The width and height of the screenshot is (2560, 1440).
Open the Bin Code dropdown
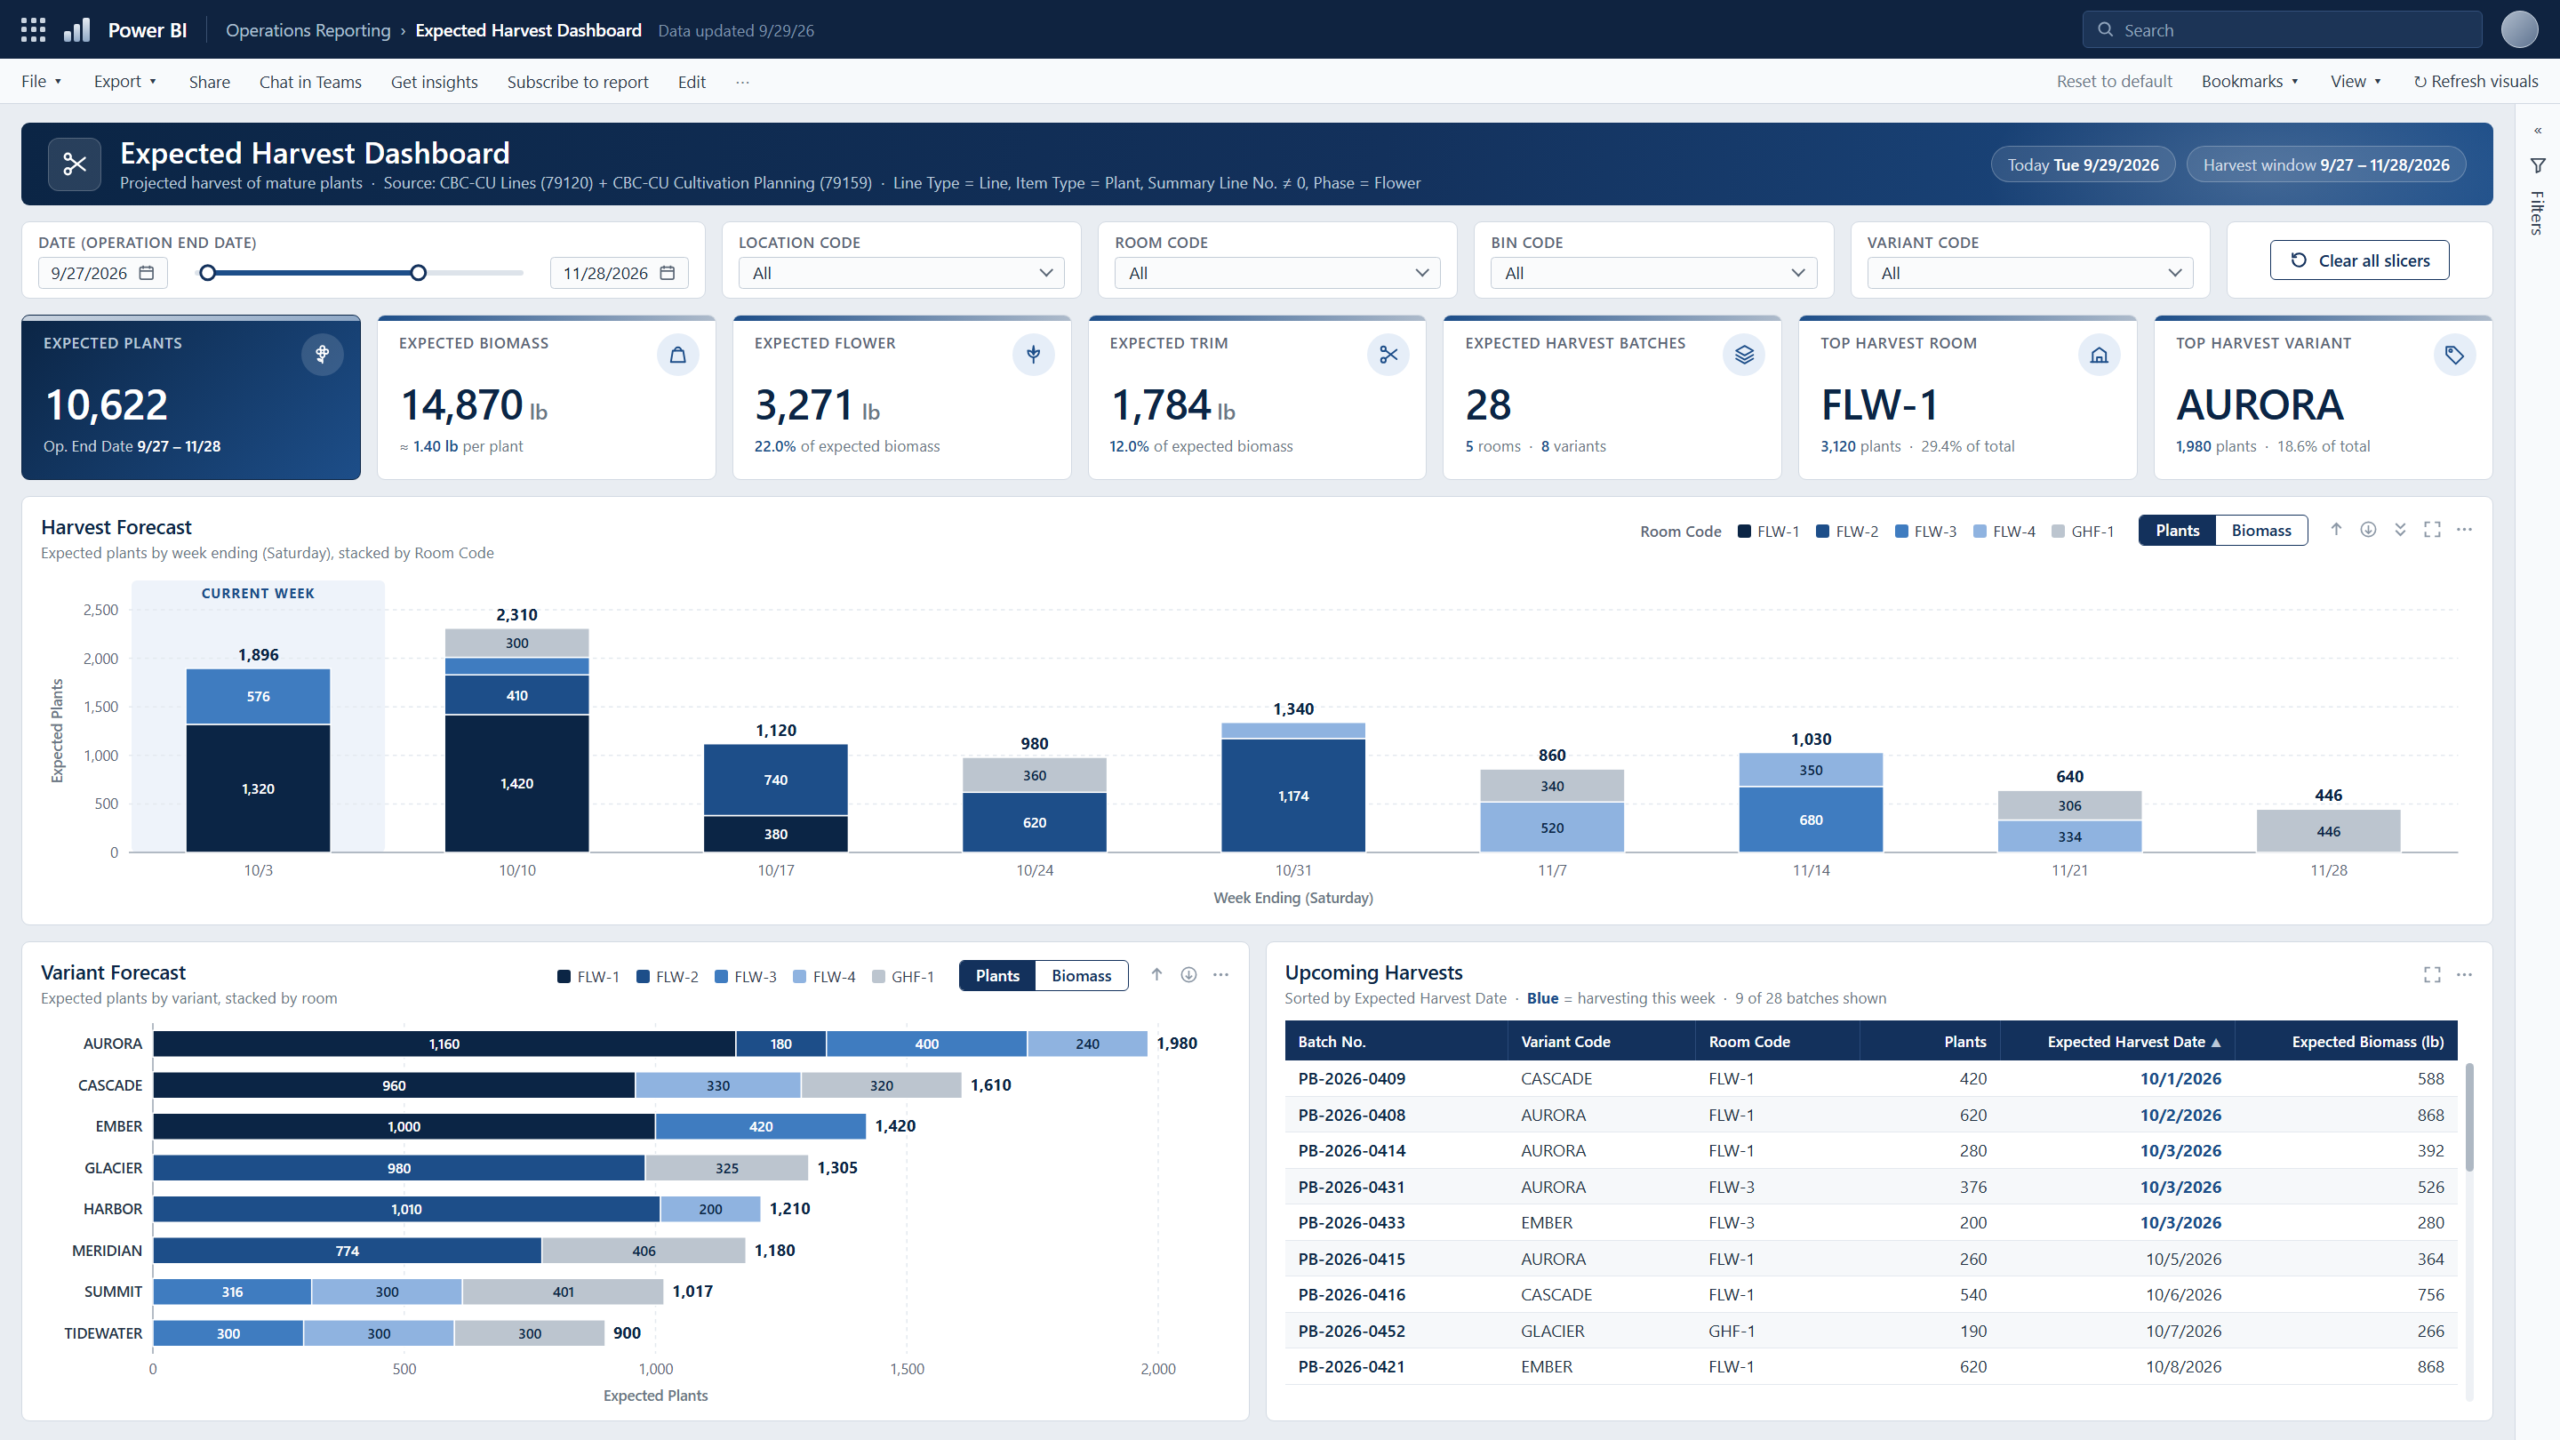(1653, 273)
